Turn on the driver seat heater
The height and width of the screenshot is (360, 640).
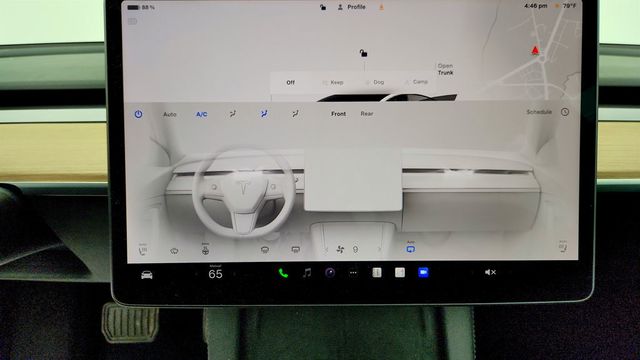coord(142,249)
